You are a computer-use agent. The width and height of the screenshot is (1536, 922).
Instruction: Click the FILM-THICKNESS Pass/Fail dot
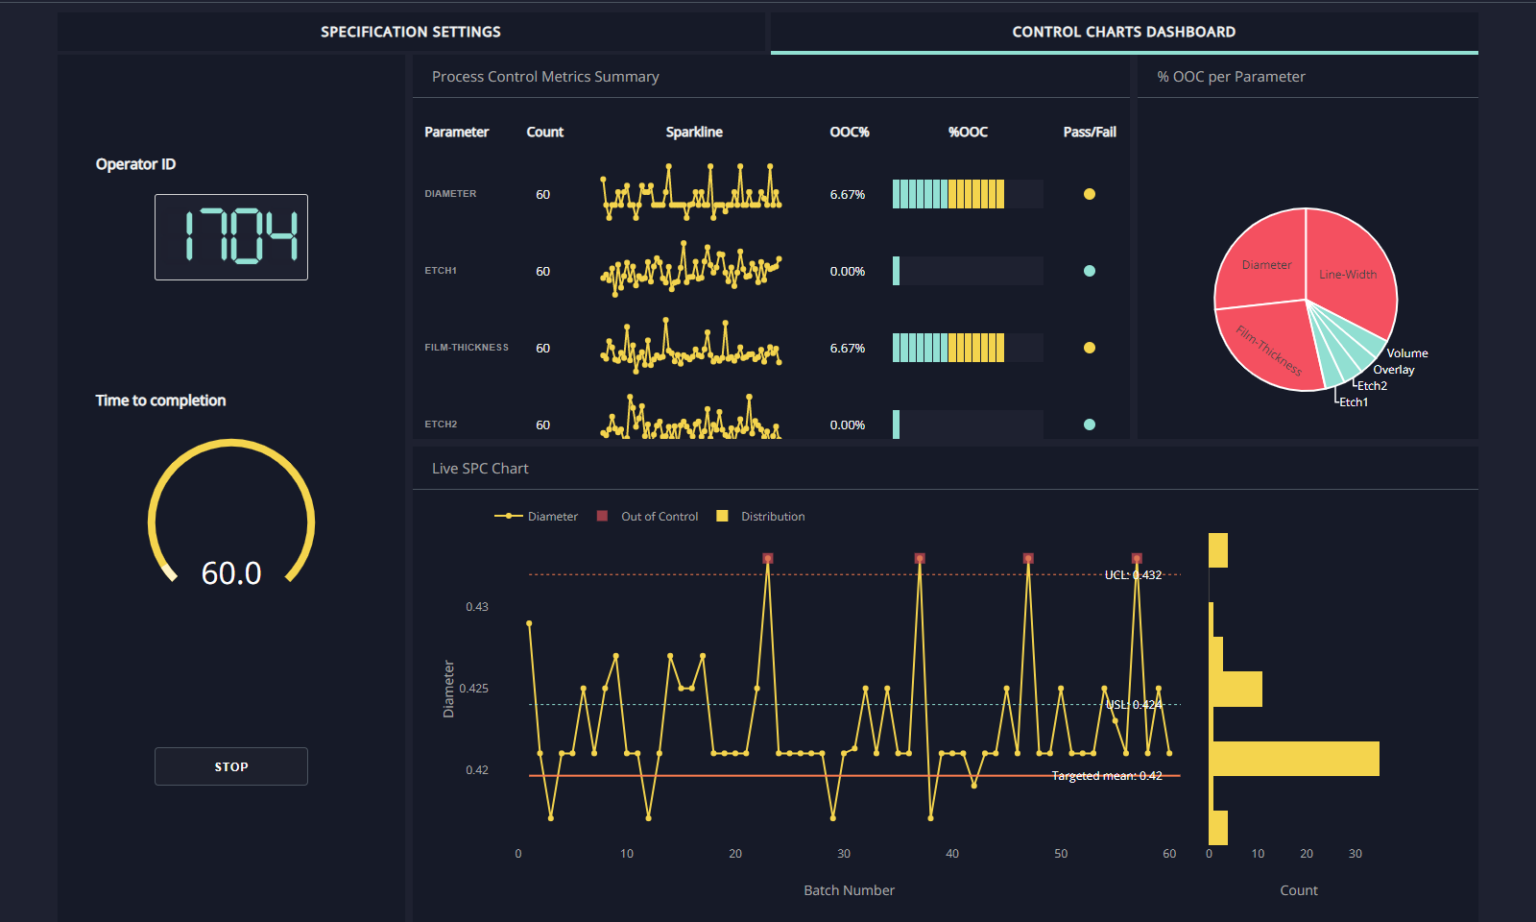click(1089, 347)
